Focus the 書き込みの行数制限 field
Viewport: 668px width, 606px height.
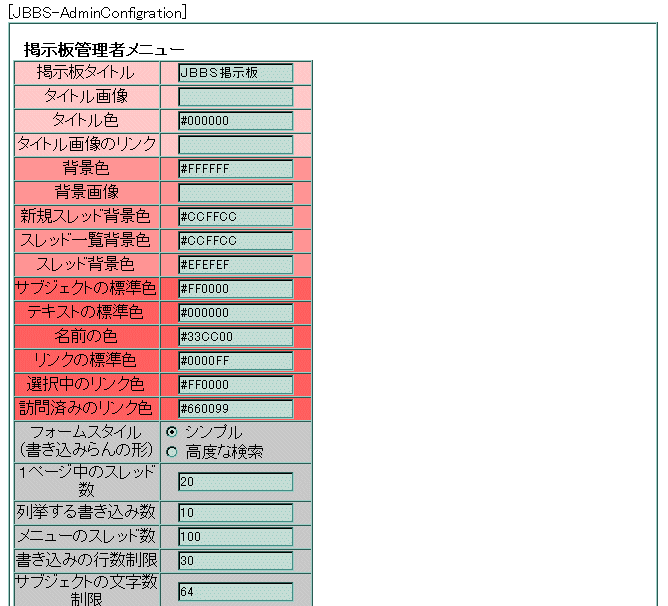[x=235, y=561]
